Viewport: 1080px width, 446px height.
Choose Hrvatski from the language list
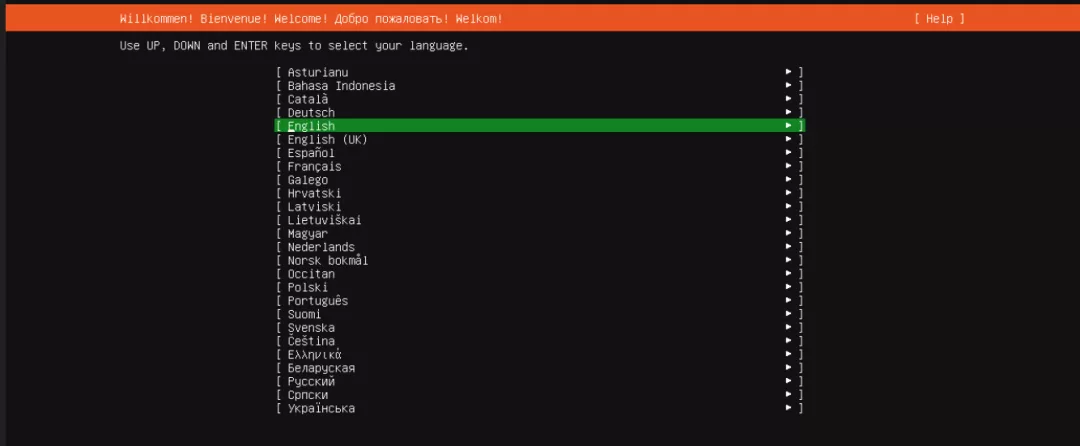[x=540, y=193]
